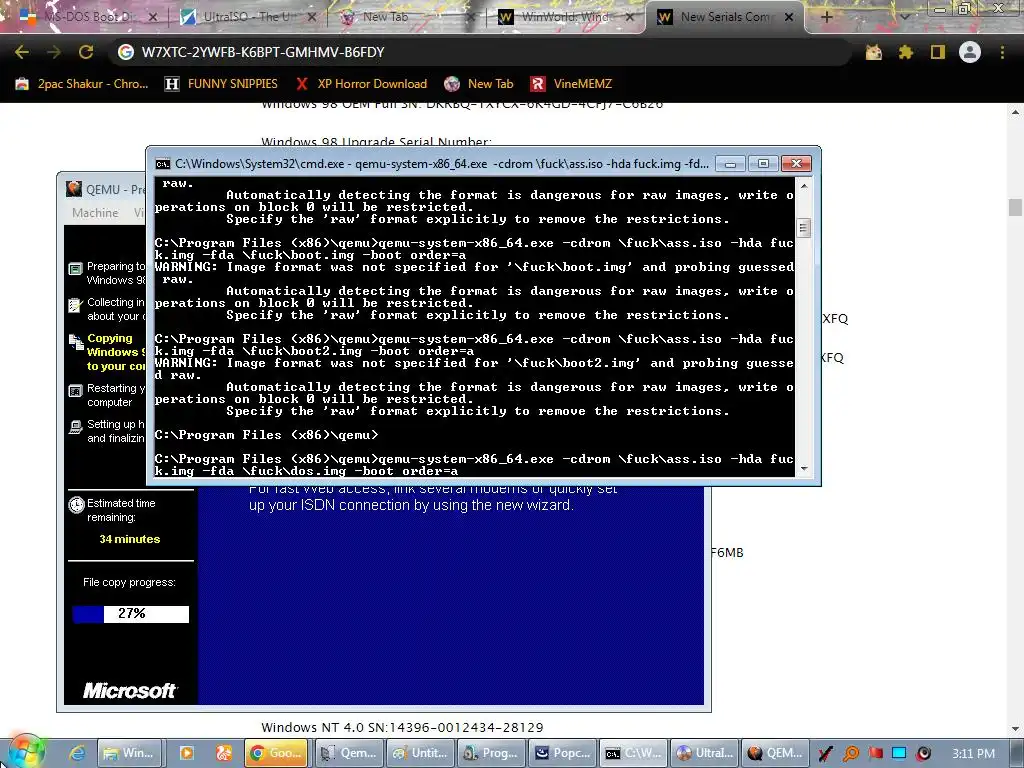Switch to UltraISO taskbar button
1024x768 pixels.
pos(706,753)
